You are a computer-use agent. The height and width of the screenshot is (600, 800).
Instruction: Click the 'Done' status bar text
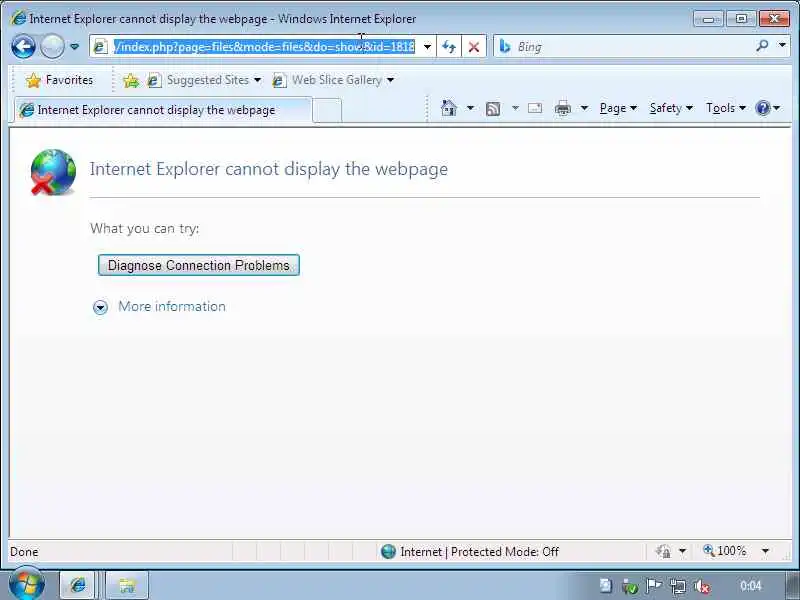point(24,552)
